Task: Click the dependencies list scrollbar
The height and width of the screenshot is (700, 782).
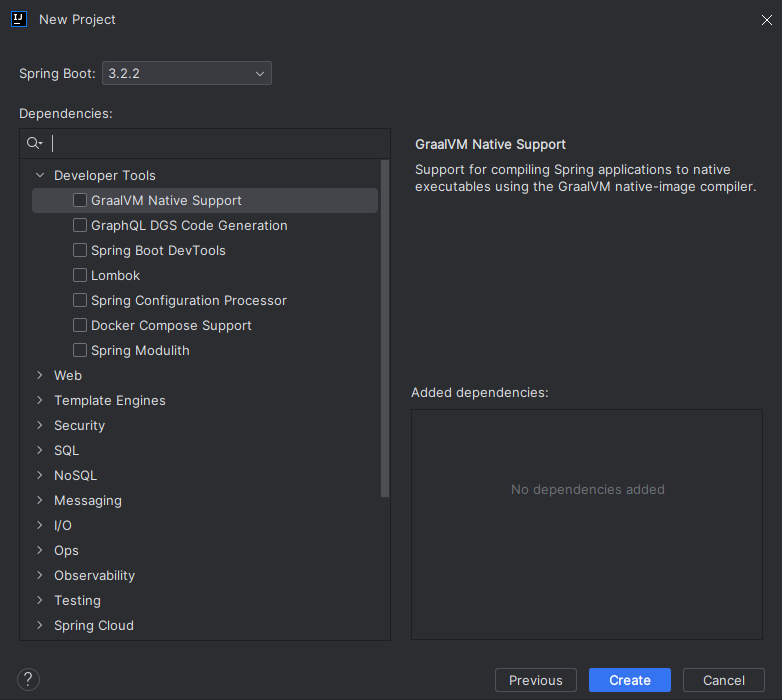Action: pos(385,329)
